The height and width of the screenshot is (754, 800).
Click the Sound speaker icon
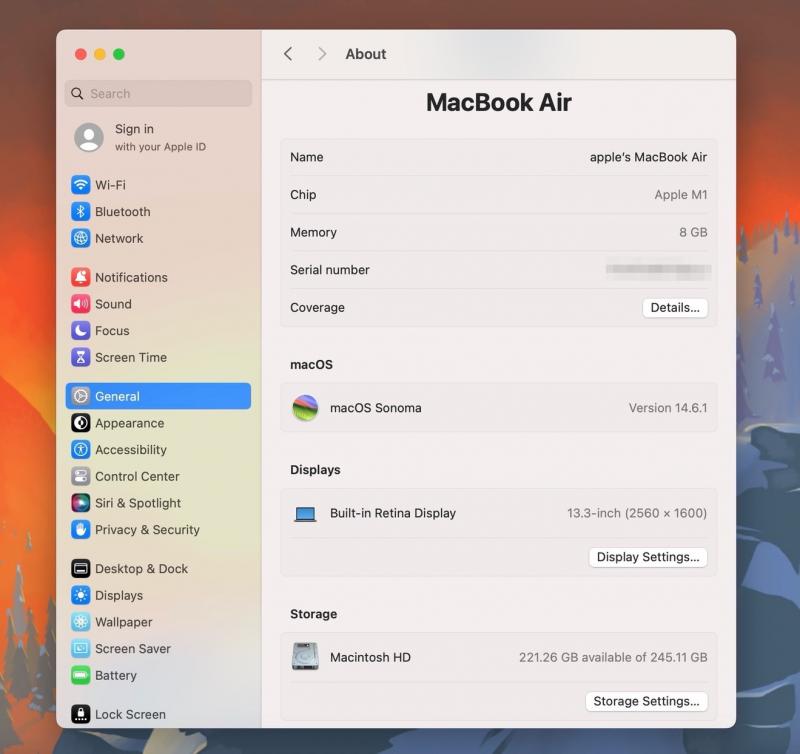tap(81, 304)
